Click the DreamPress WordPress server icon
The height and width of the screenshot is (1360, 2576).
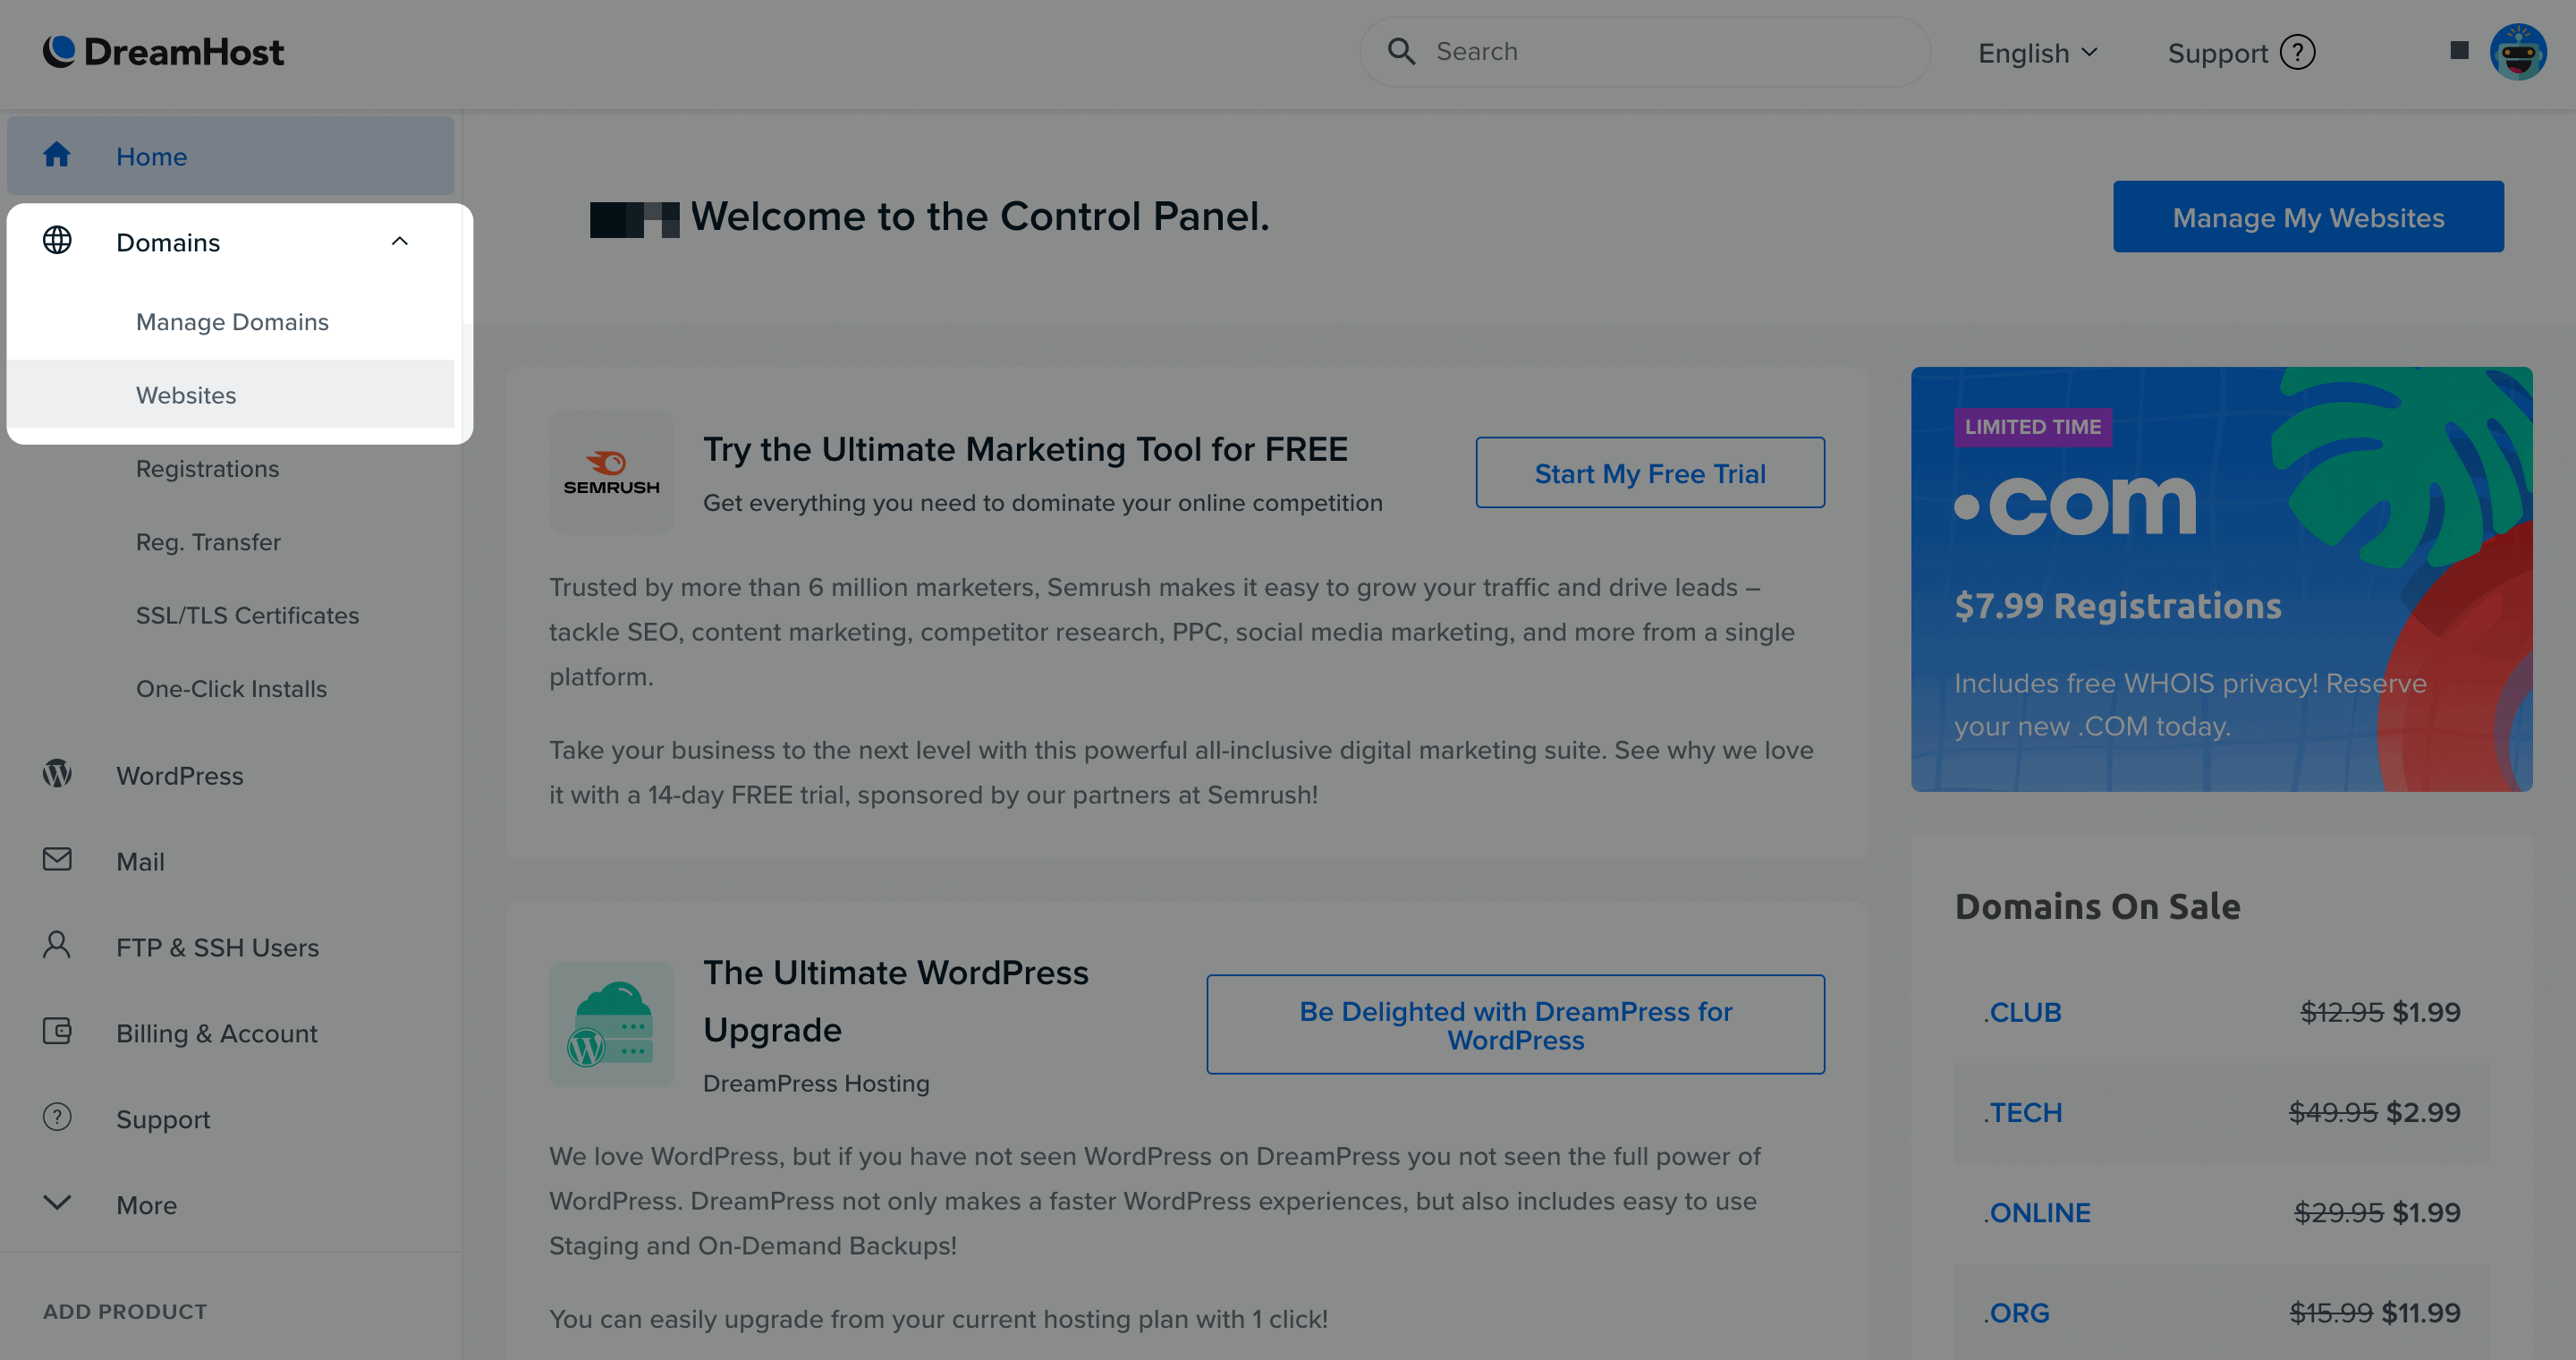611,1024
